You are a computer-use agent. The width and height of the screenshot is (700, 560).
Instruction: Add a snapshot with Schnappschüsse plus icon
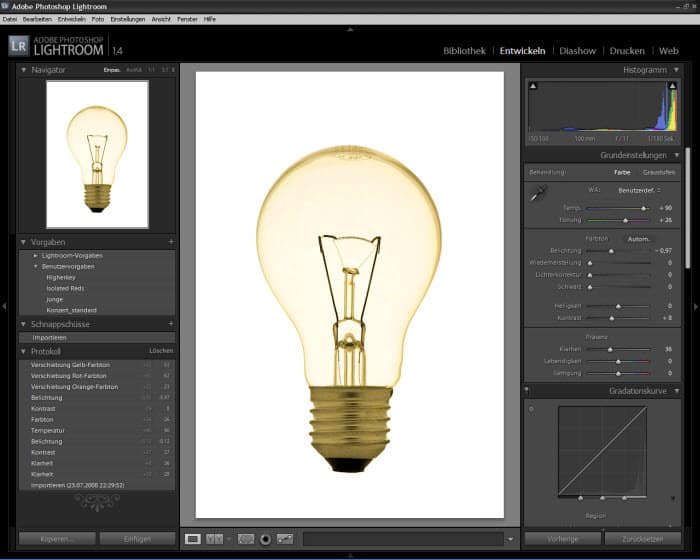171,324
